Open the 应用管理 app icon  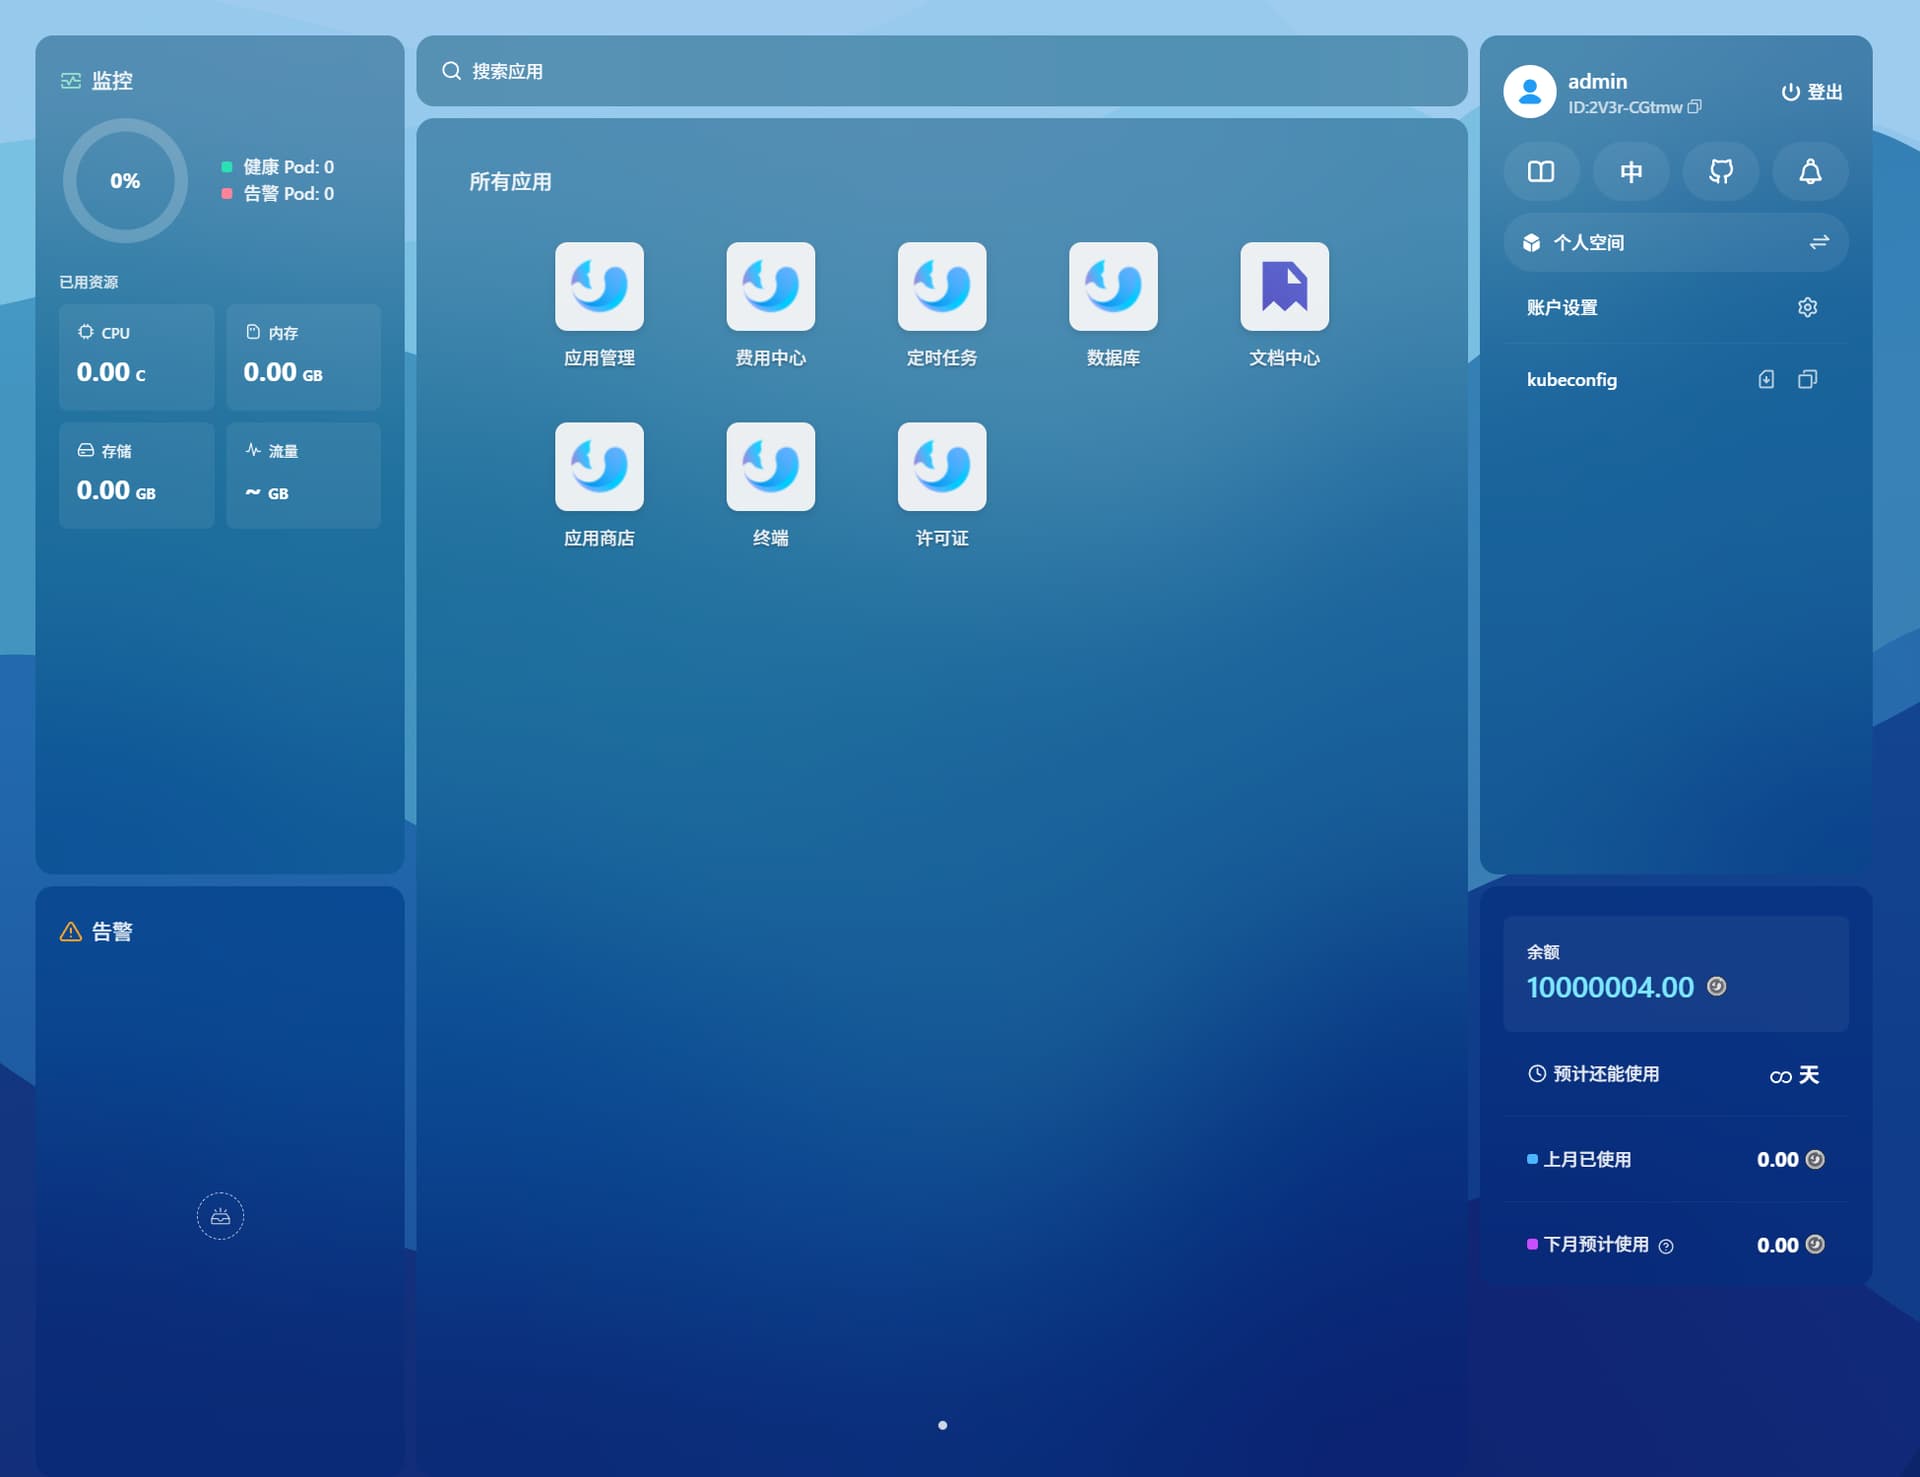pos(599,287)
